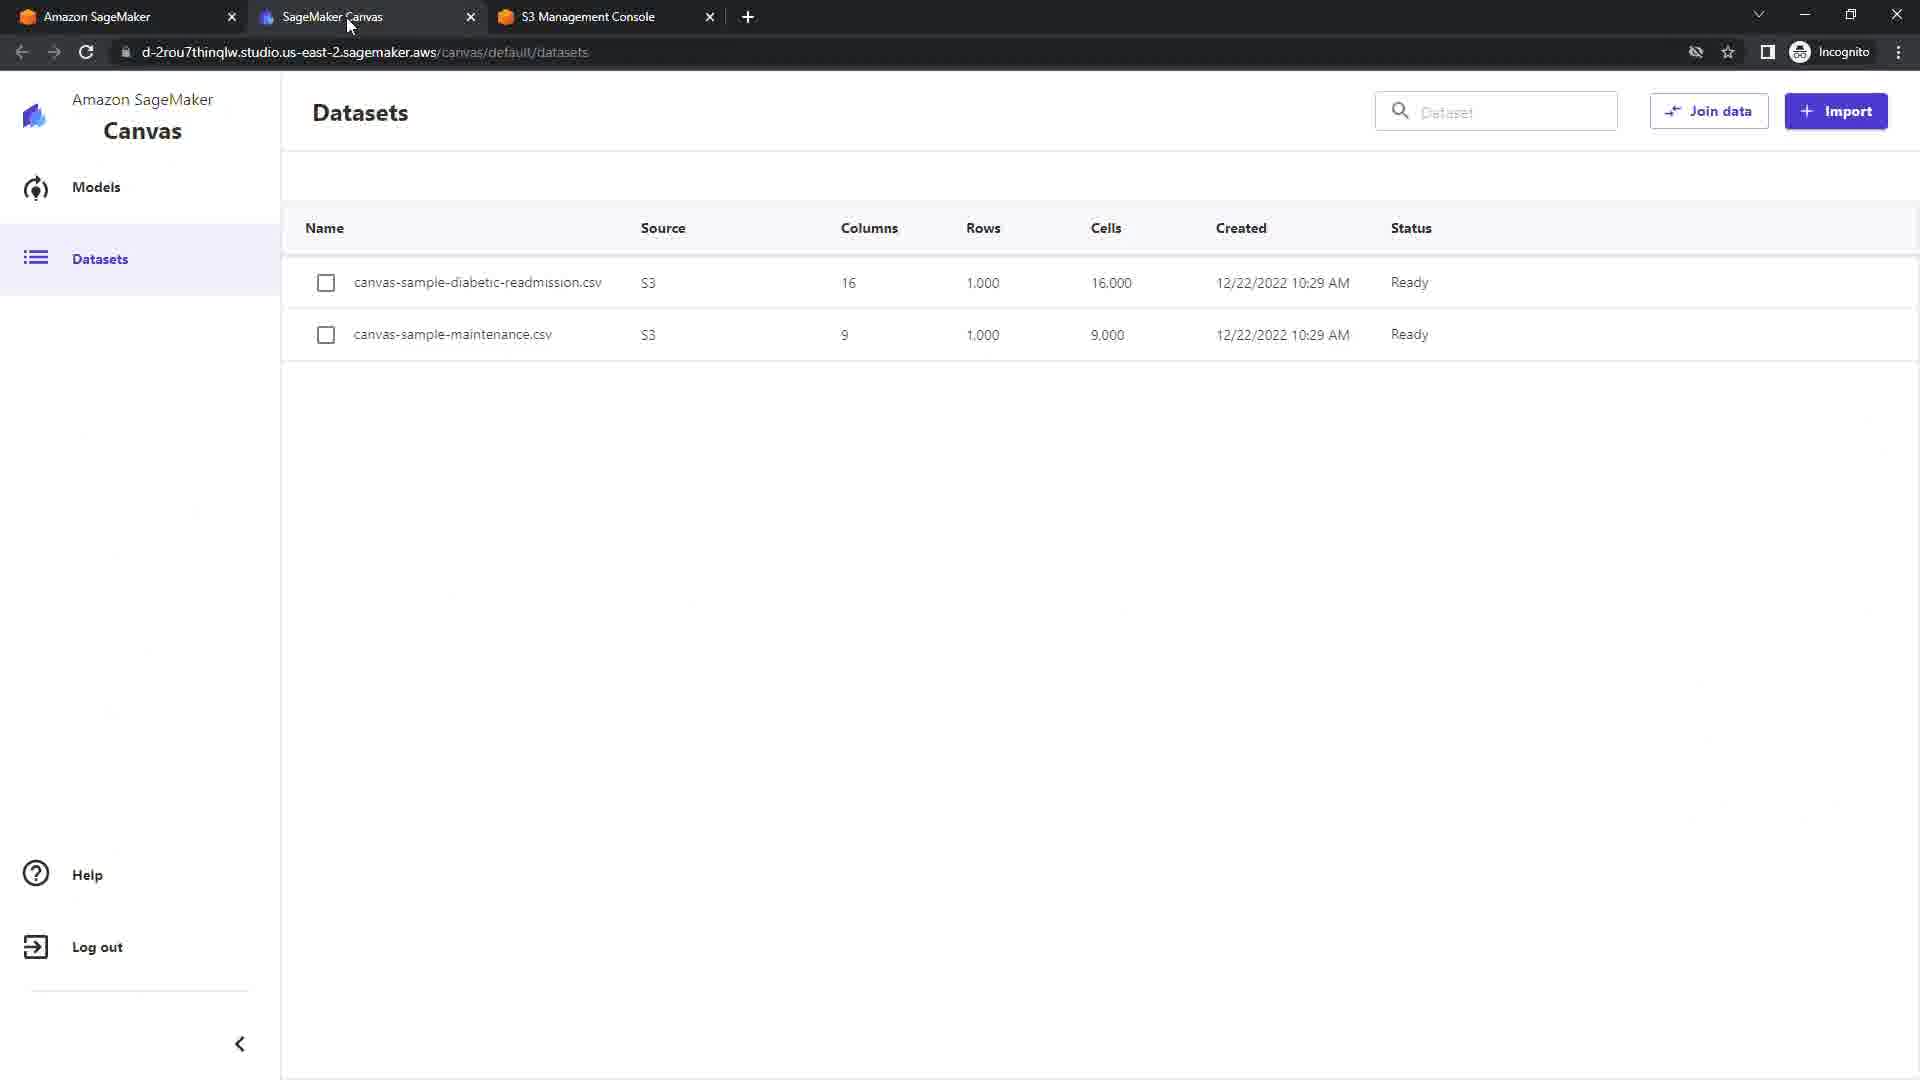The width and height of the screenshot is (1920, 1080).
Task: Switch to S3 Management Console tab
Action: click(588, 17)
